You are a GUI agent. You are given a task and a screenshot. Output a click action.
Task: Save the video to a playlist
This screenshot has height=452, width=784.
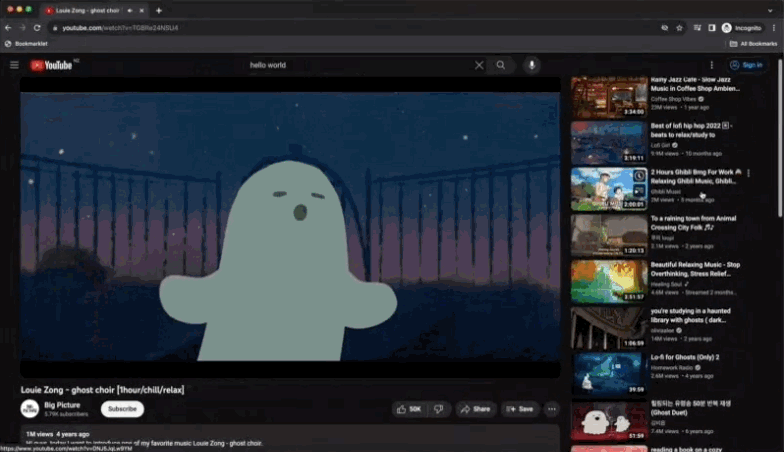pyautogui.click(x=520, y=409)
